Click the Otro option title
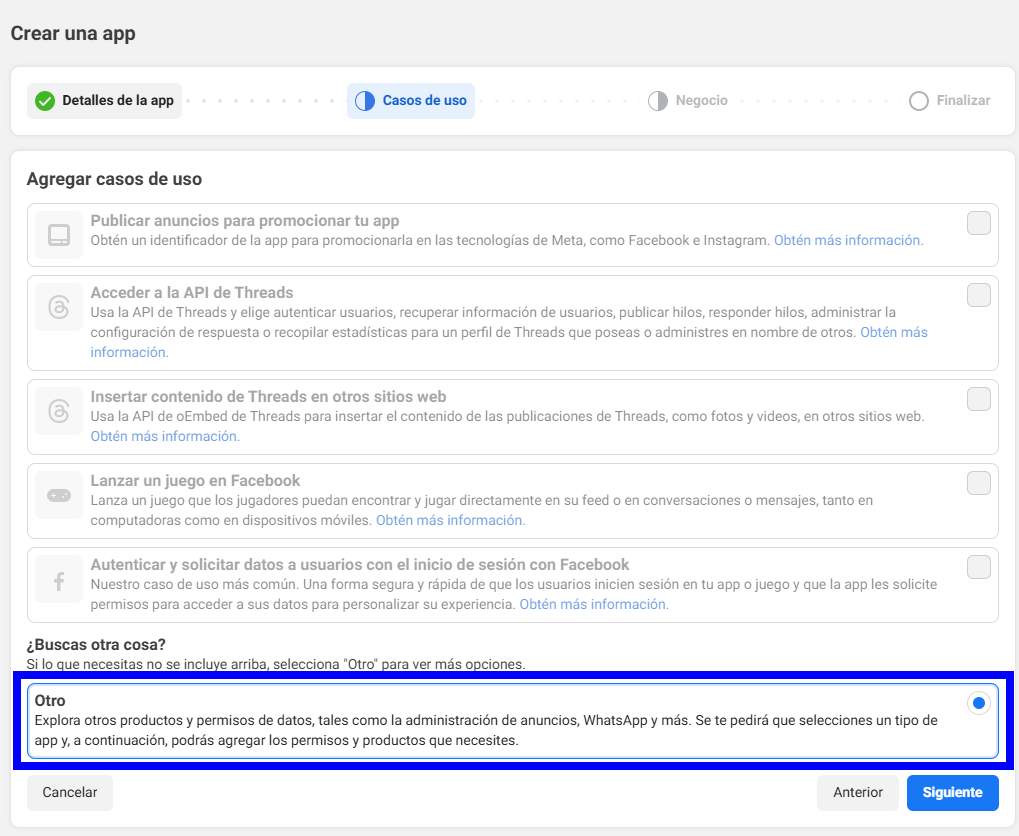 click(x=50, y=701)
